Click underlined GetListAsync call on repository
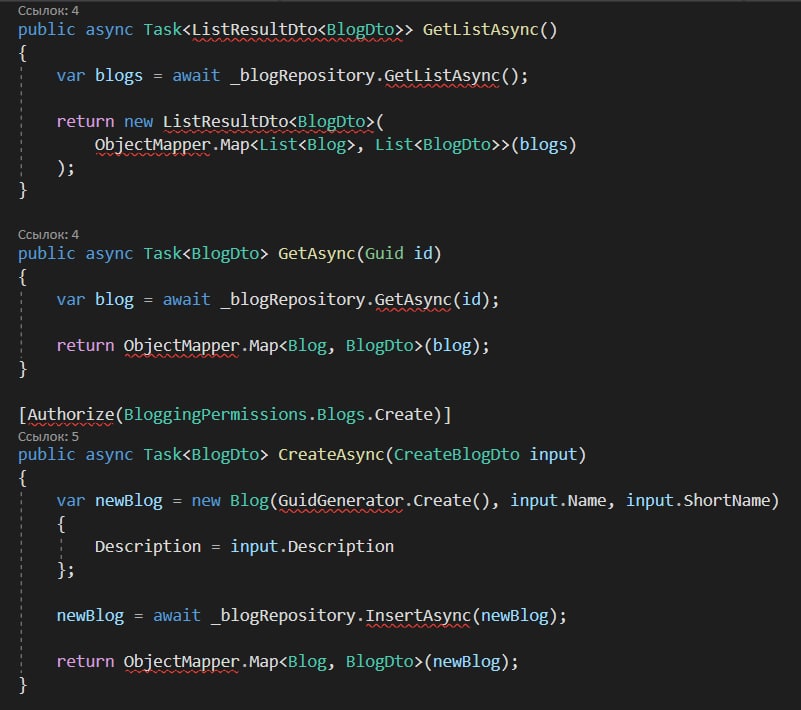 click(x=442, y=76)
